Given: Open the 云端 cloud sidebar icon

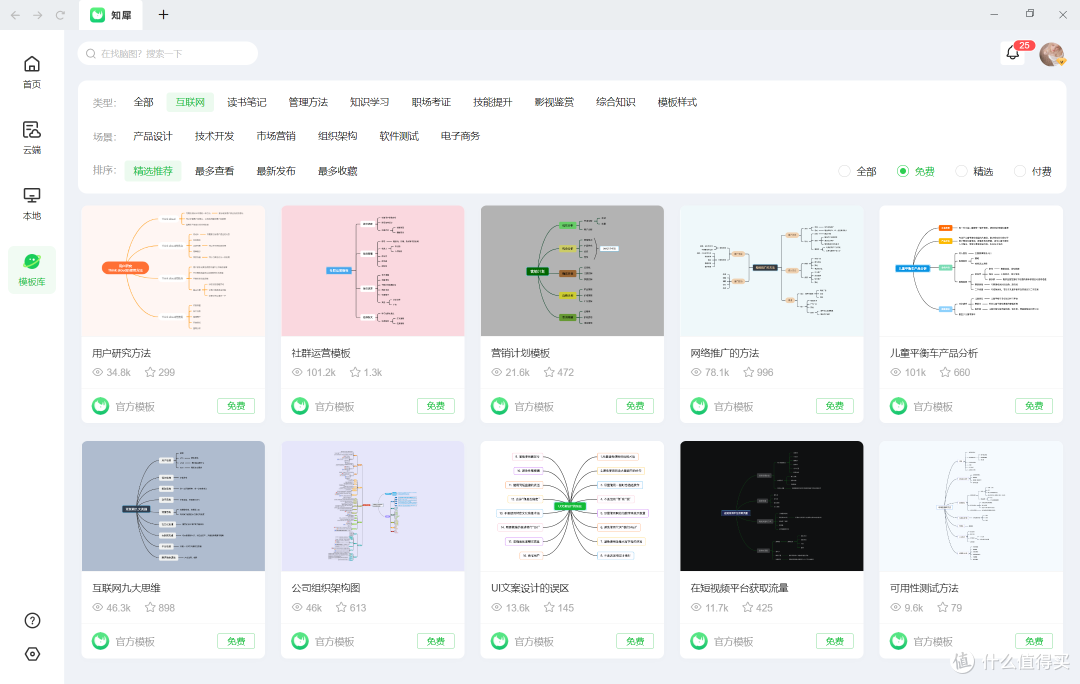Looking at the screenshot, I should coord(32,138).
